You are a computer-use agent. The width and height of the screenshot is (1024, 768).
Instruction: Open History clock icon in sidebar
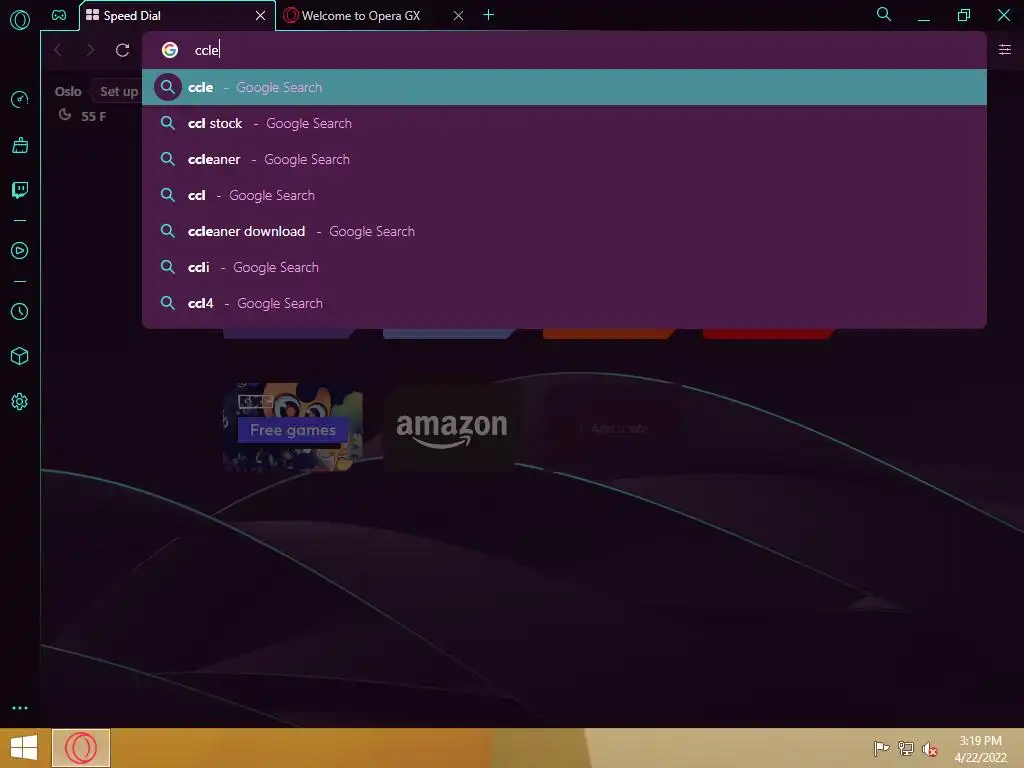click(20, 312)
